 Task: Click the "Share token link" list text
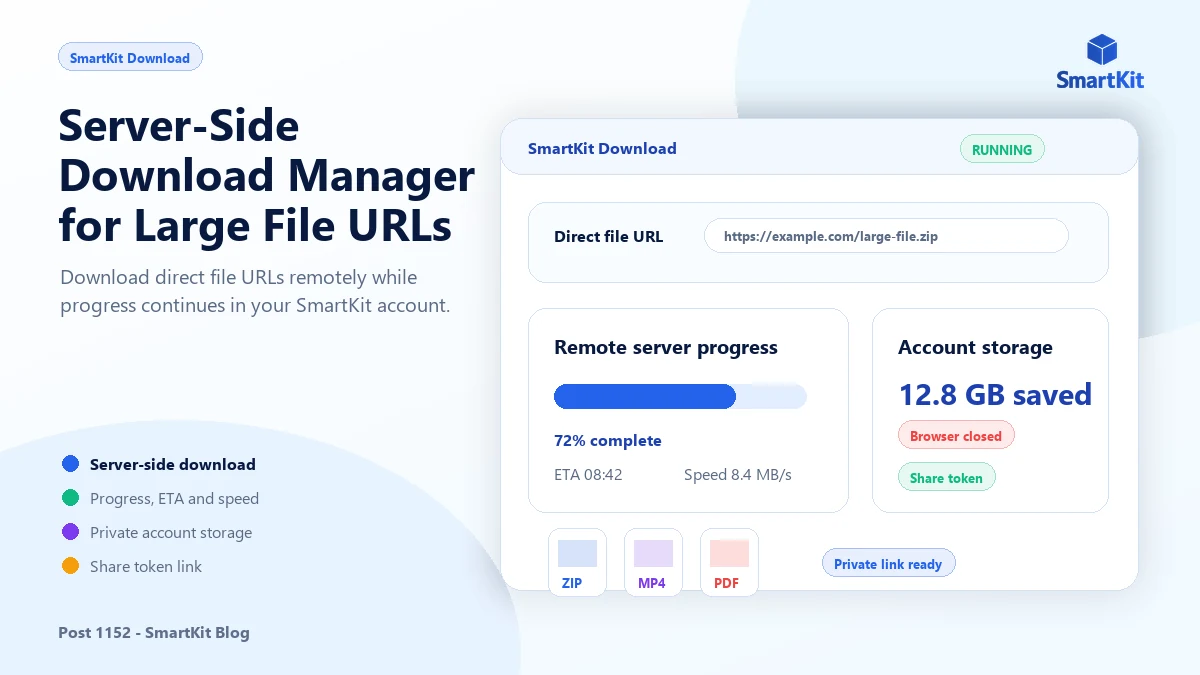pos(146,566)
